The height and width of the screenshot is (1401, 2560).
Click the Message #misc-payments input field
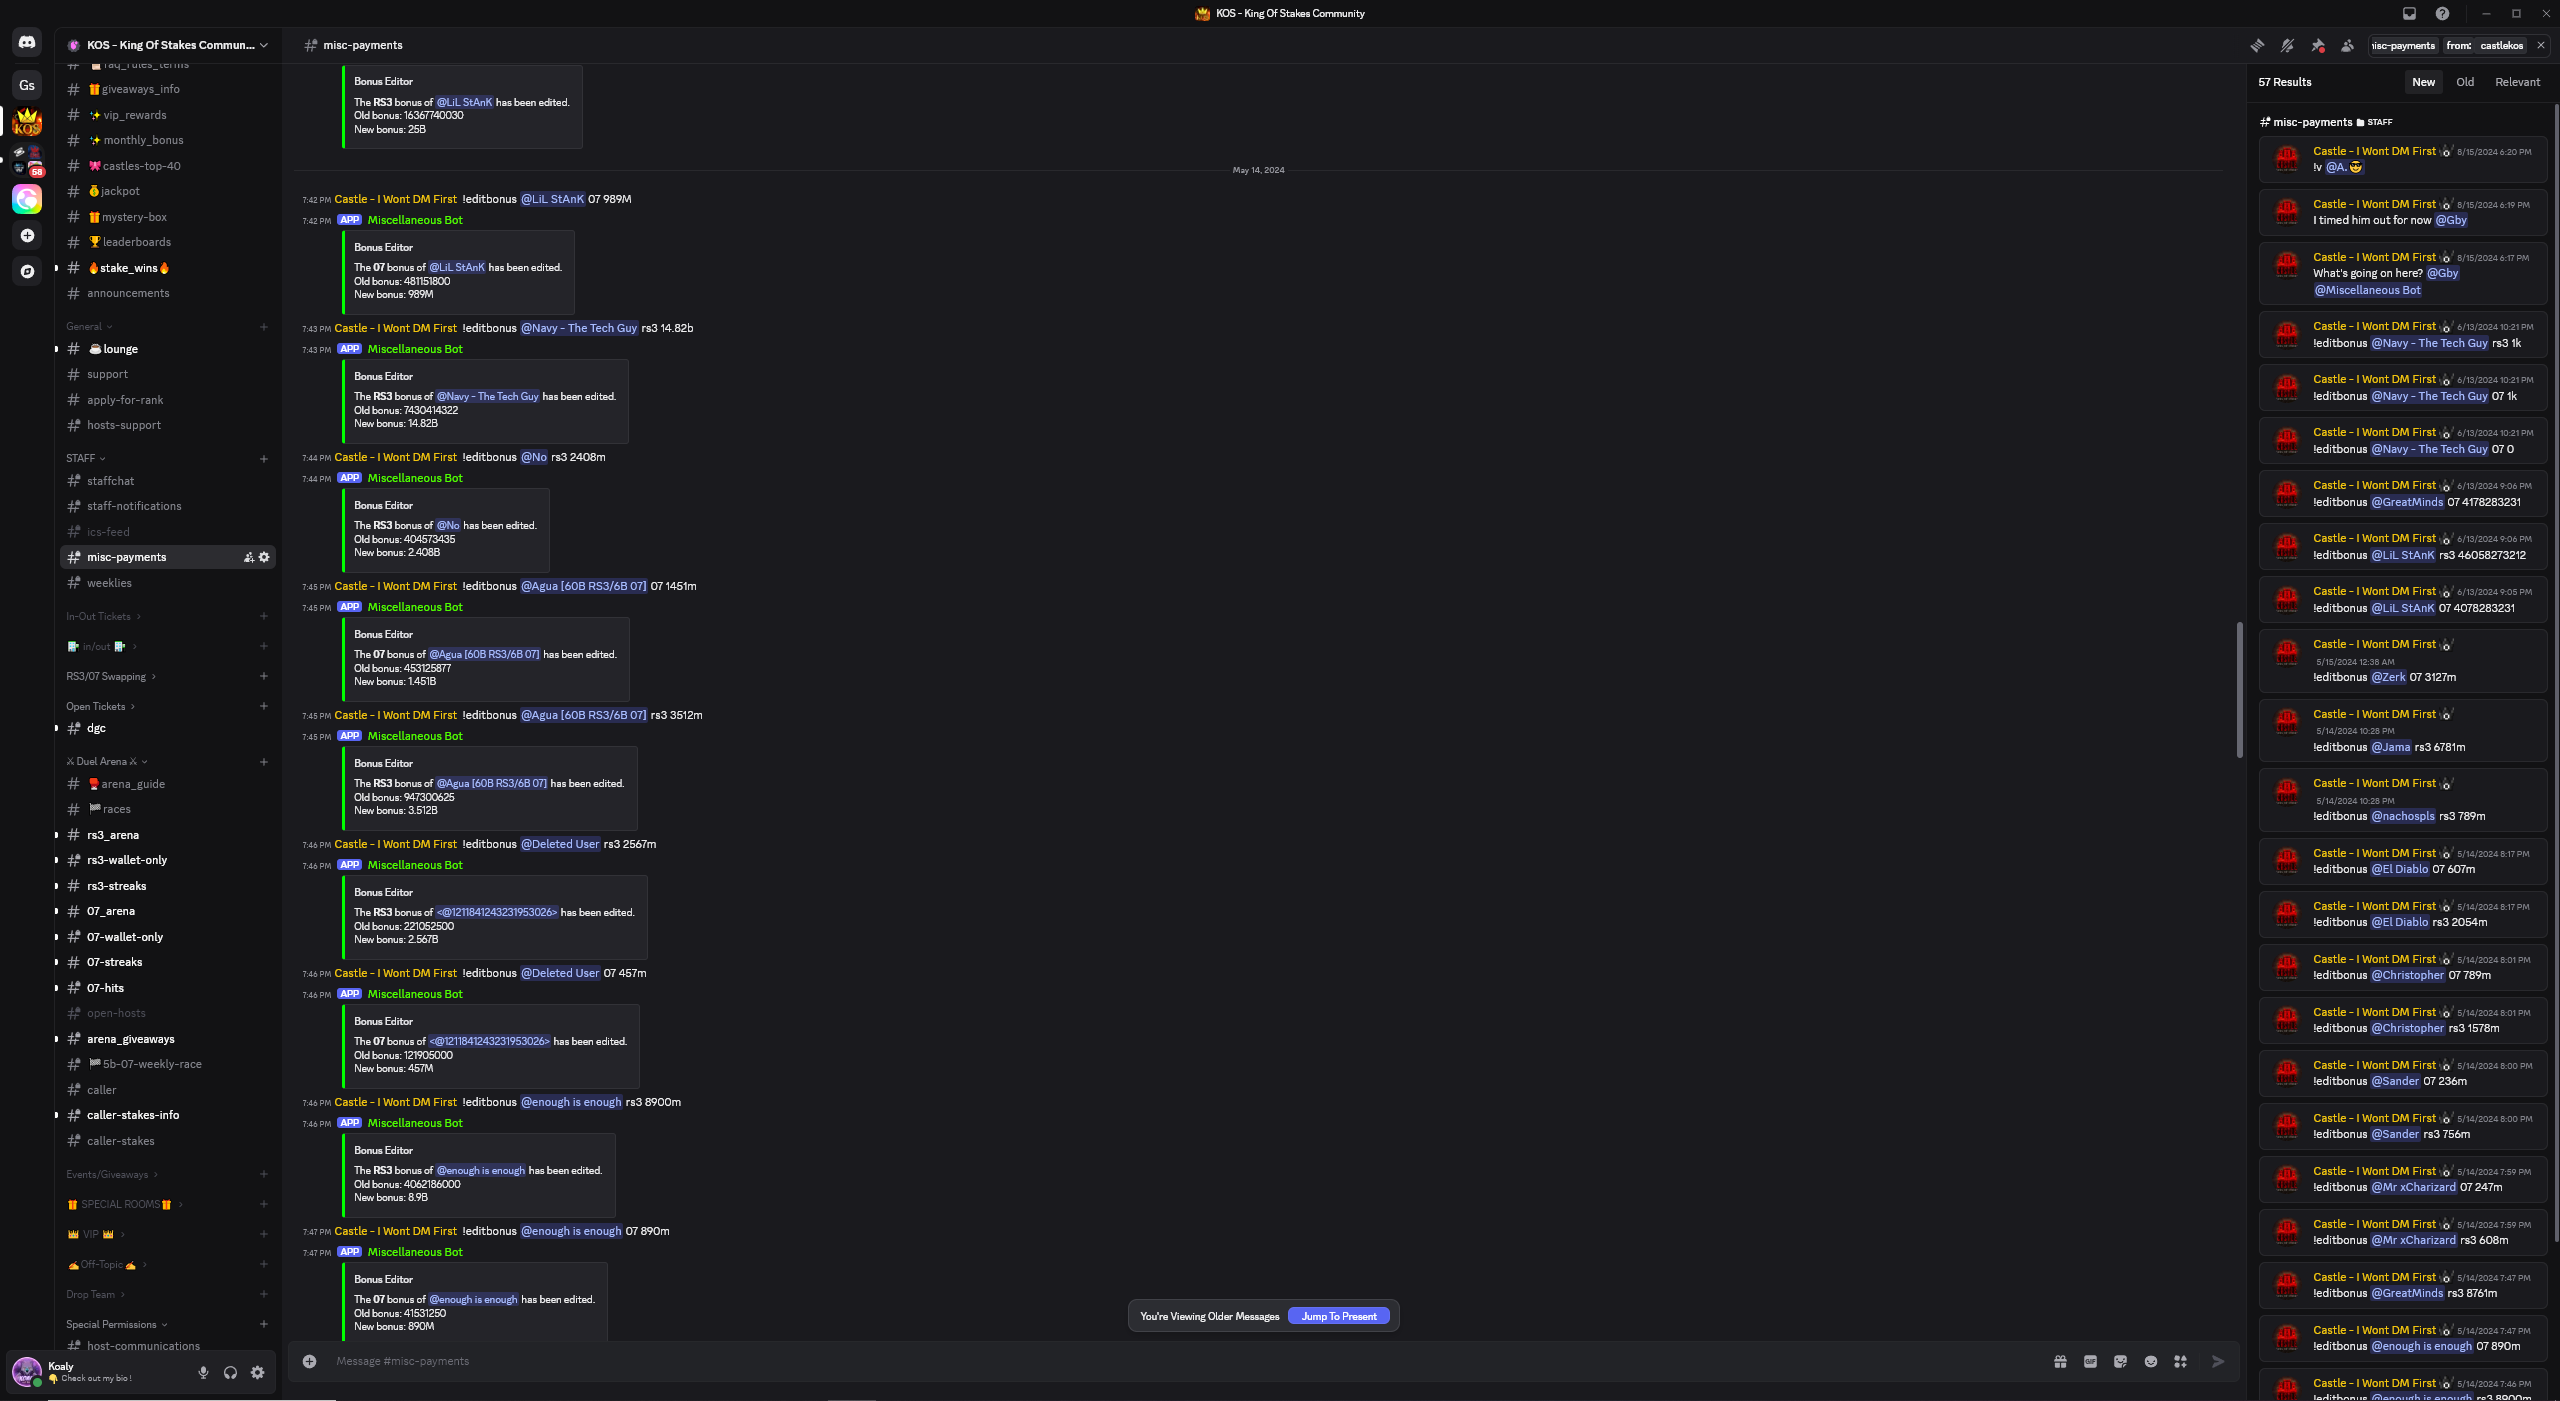coord(1180,1361)
